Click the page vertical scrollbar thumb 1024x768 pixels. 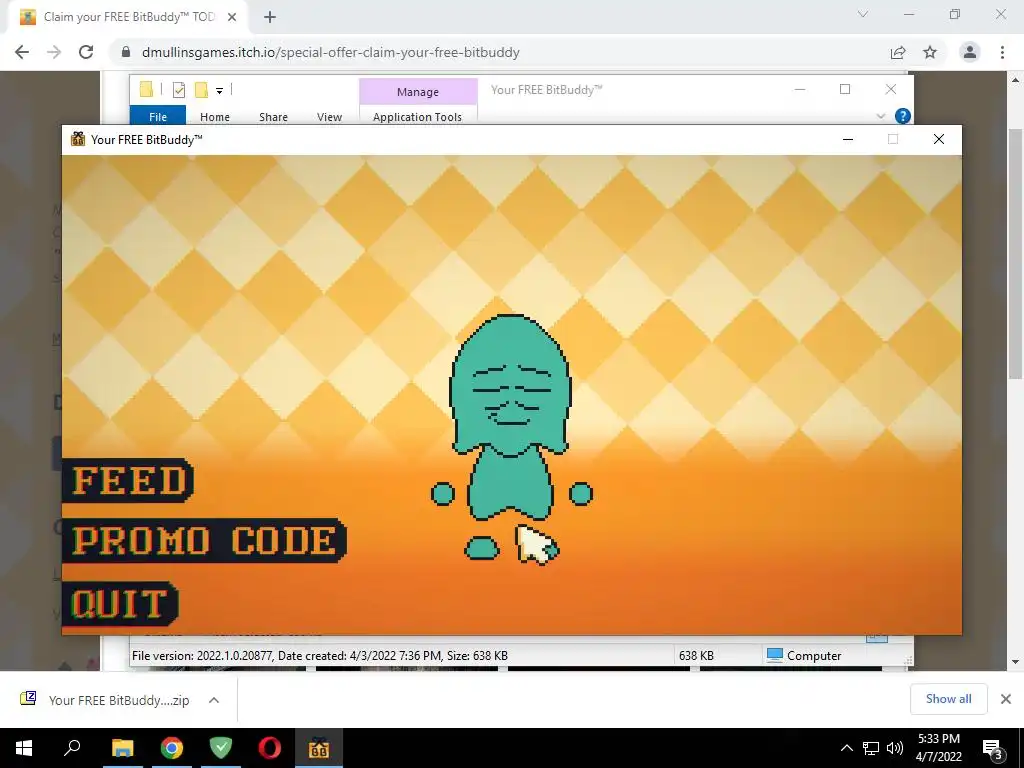pos(1015,254)
